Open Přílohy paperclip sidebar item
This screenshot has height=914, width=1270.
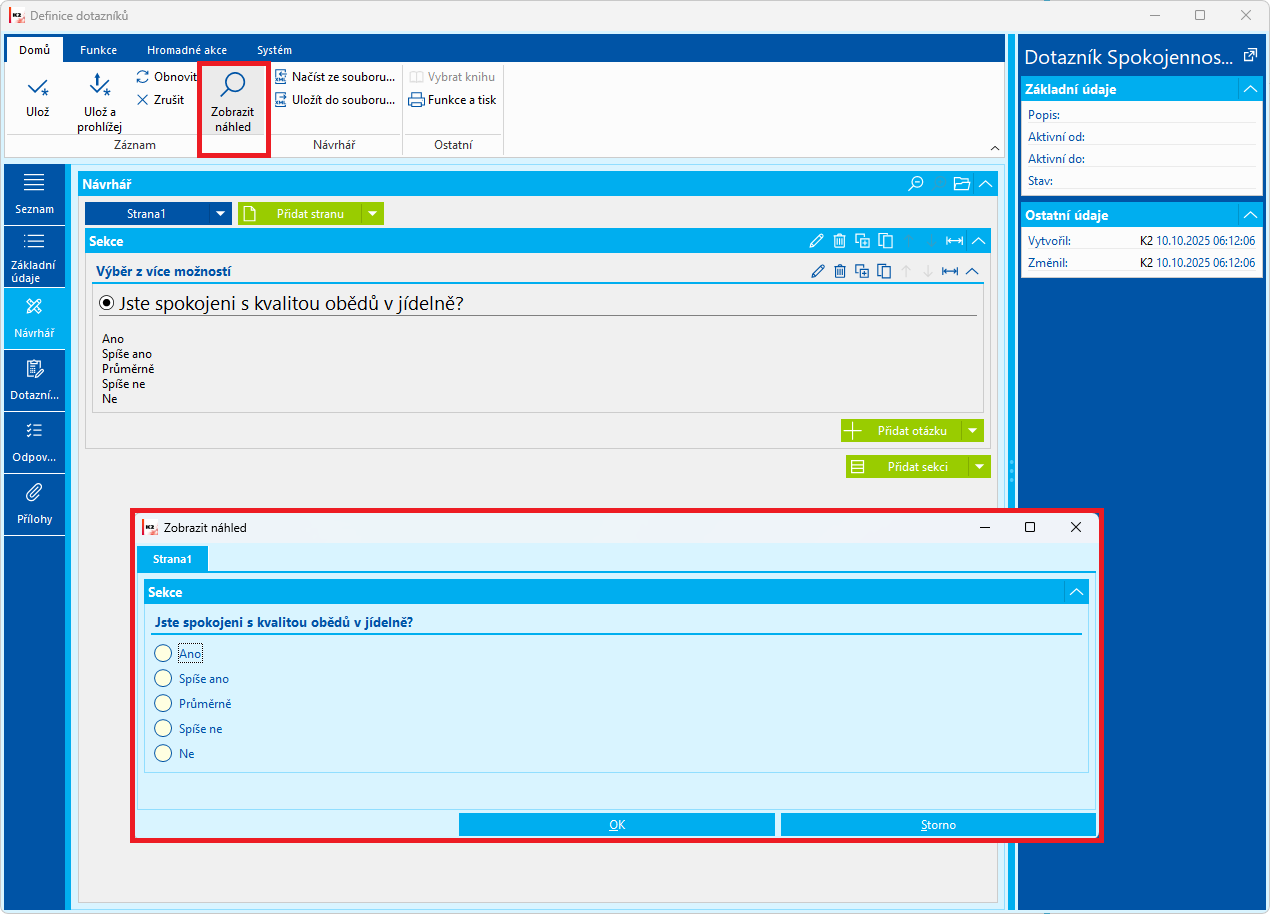(34, 505)
